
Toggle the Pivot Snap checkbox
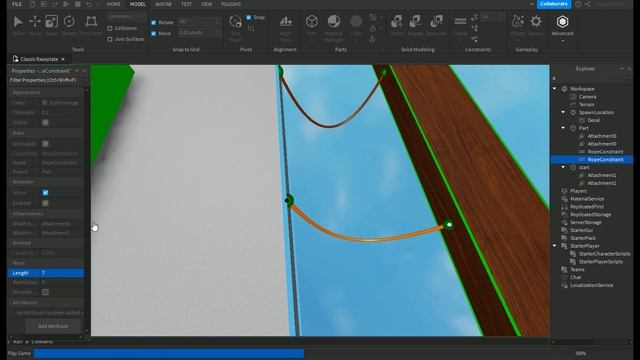point(249,17)
